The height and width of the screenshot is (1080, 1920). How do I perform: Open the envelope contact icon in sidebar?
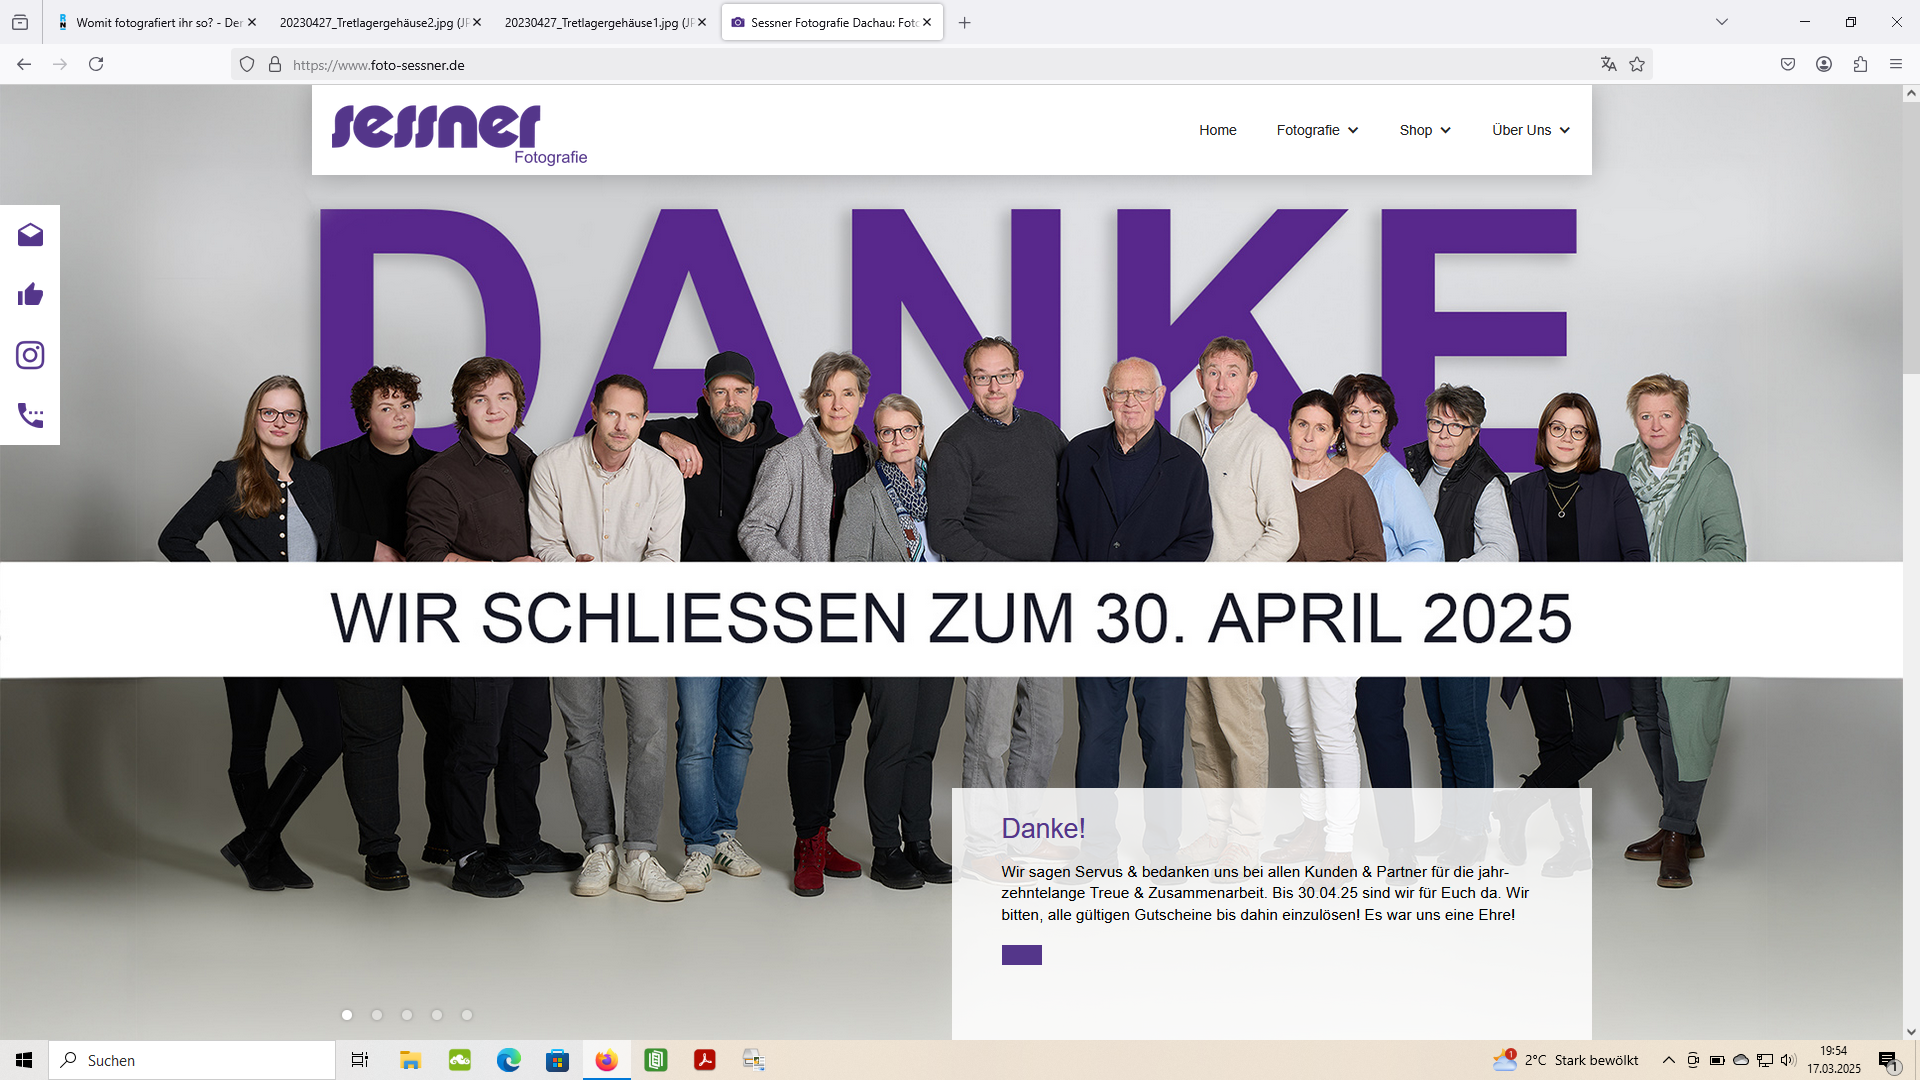pos(30,235)
